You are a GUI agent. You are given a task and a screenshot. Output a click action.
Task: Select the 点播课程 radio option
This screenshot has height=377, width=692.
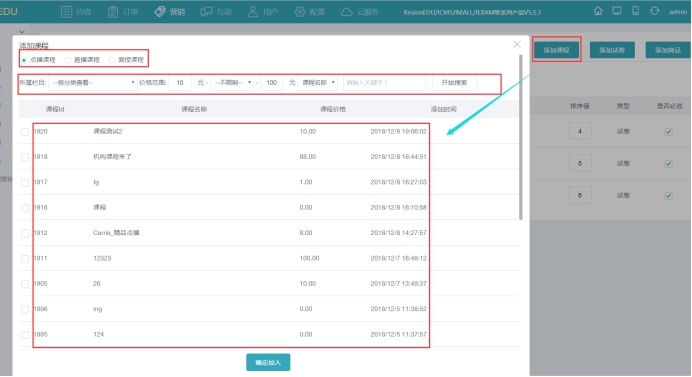(x=24, y=60)
